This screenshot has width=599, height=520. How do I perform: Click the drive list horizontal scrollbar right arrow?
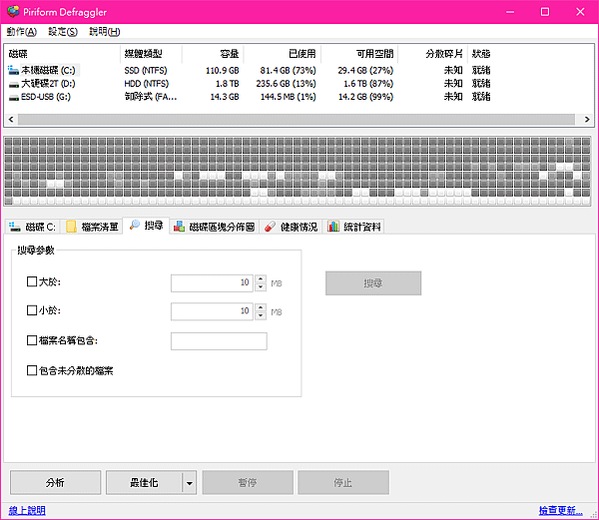coord(587,120)
